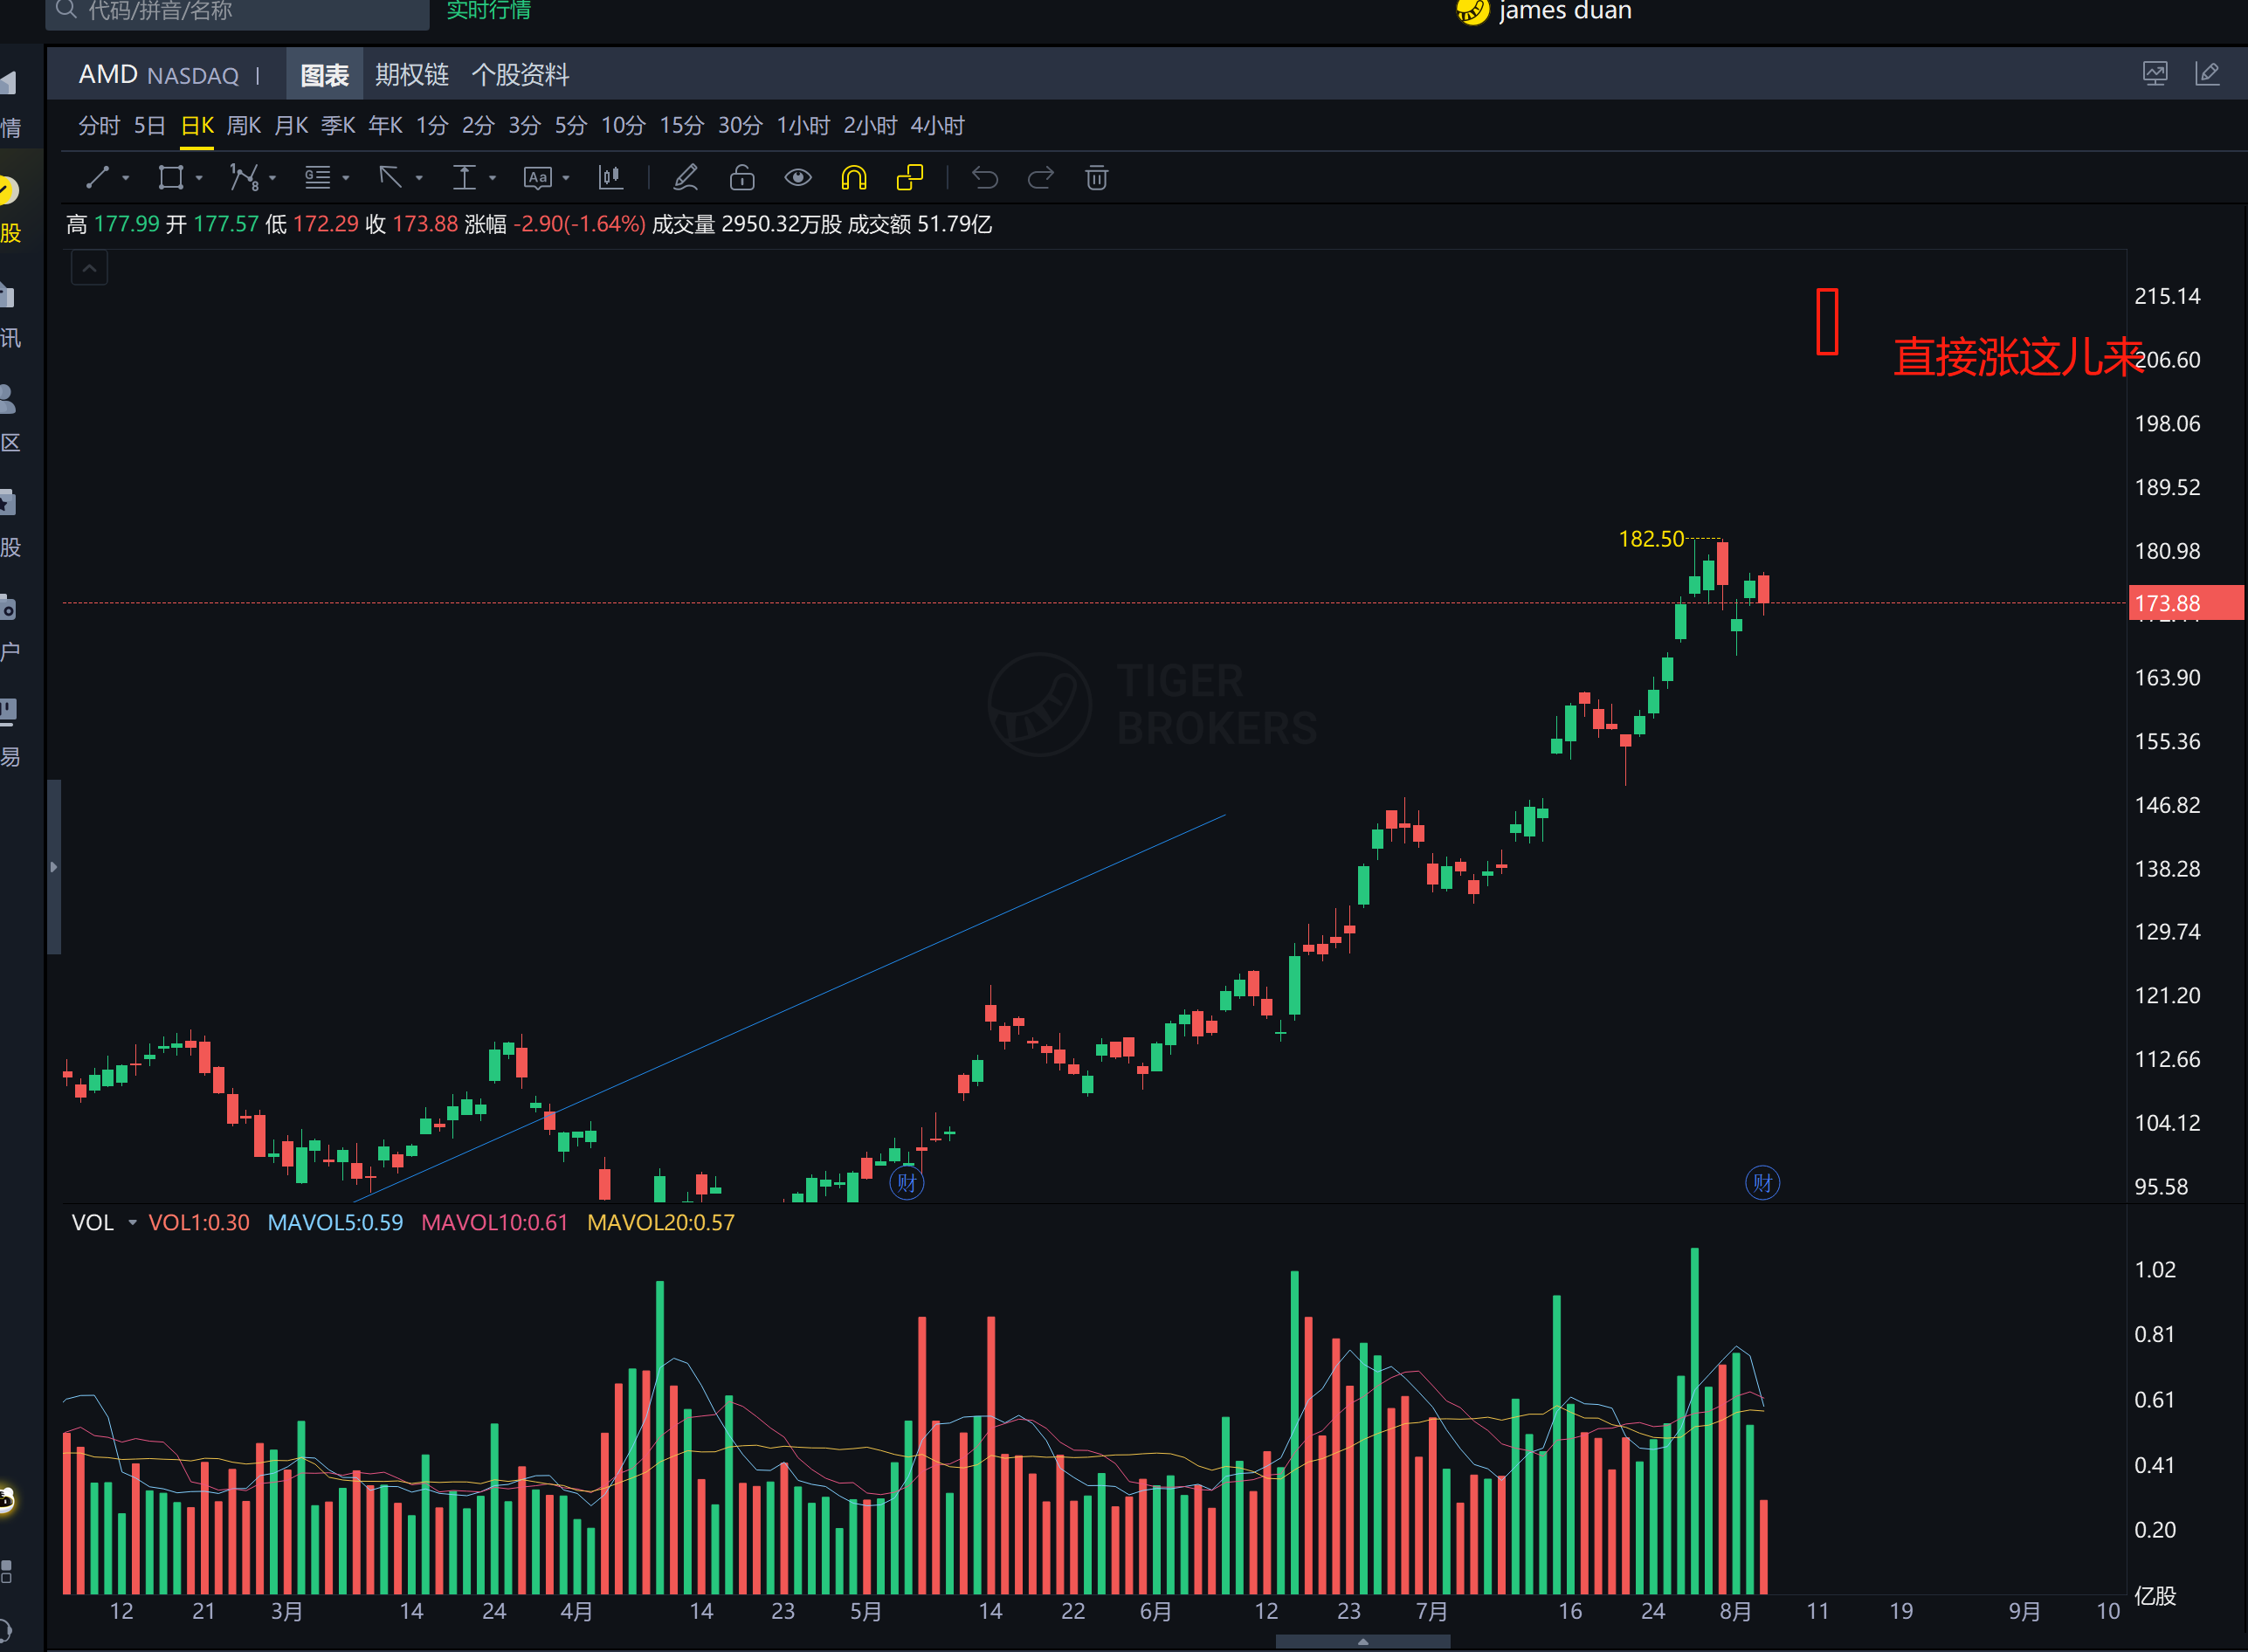Toggle the lock drawings icon
The width and height of the screenshot is (2248, 1652).
(x=742, y=178)
